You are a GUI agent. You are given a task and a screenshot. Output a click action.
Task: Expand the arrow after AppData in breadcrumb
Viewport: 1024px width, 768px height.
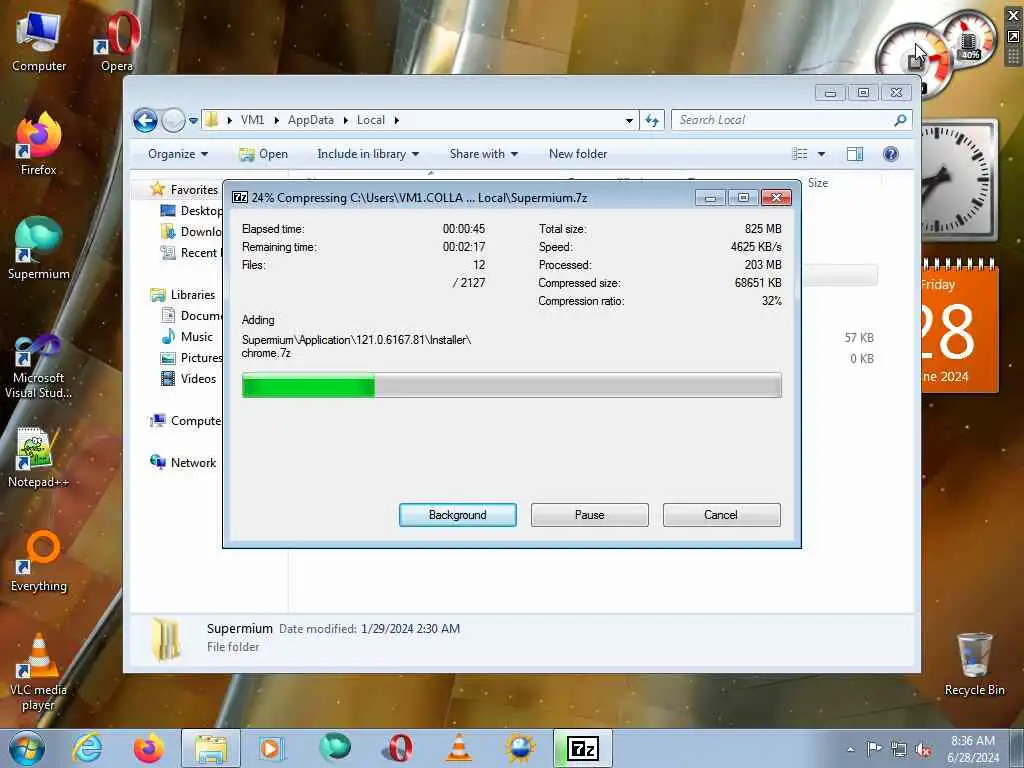[x=346, y=120]
